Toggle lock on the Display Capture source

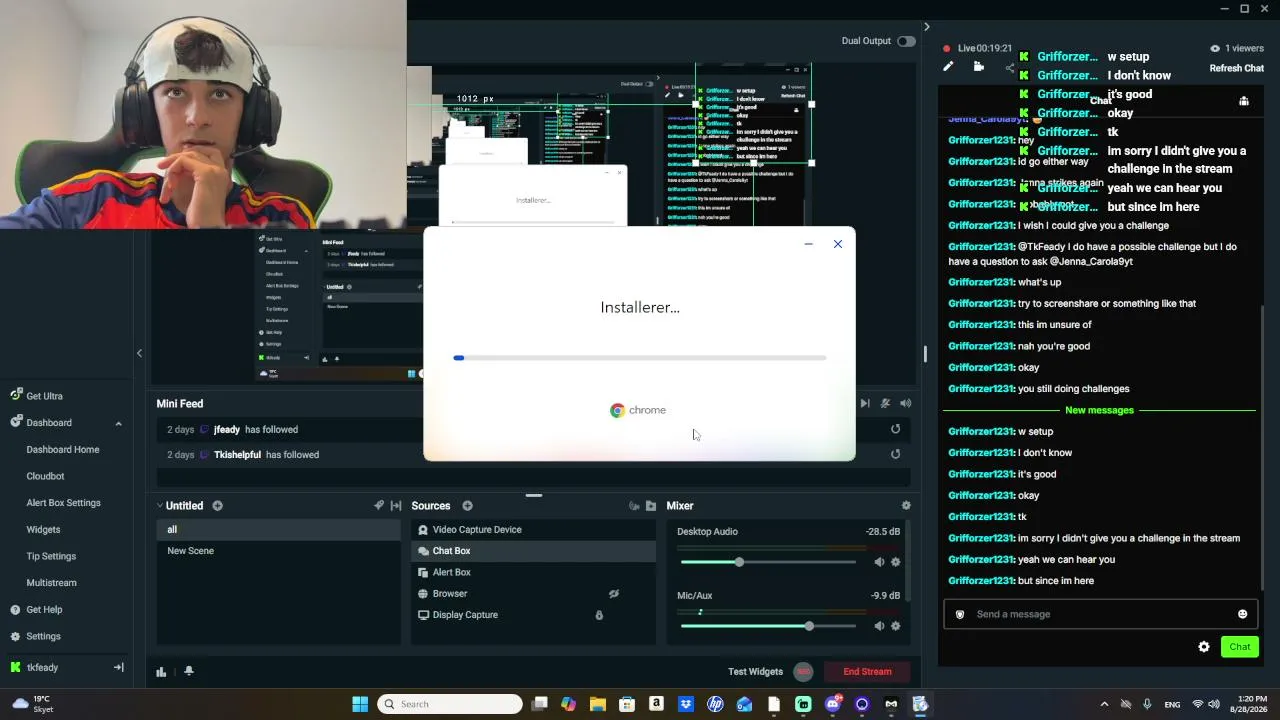[x=599, y=615]
